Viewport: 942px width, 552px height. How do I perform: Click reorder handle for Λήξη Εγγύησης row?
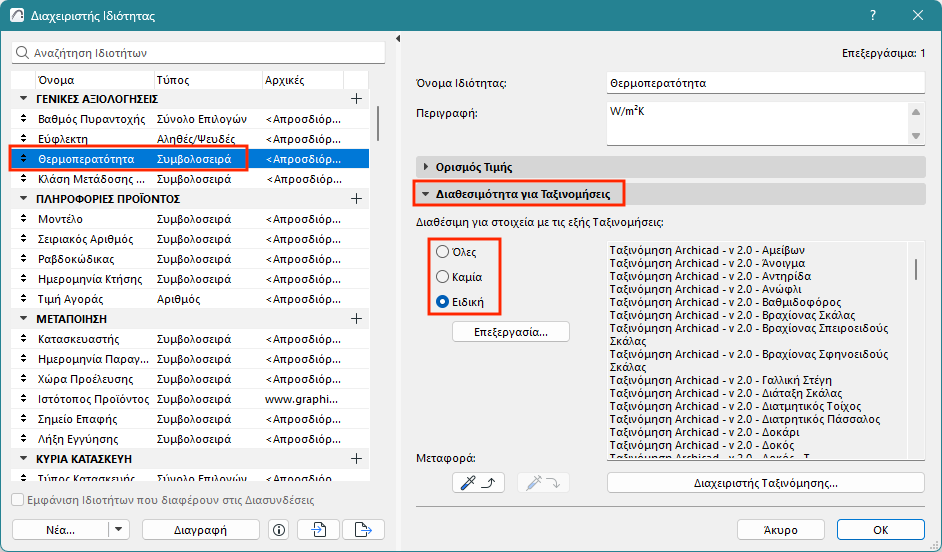point(23,439)
